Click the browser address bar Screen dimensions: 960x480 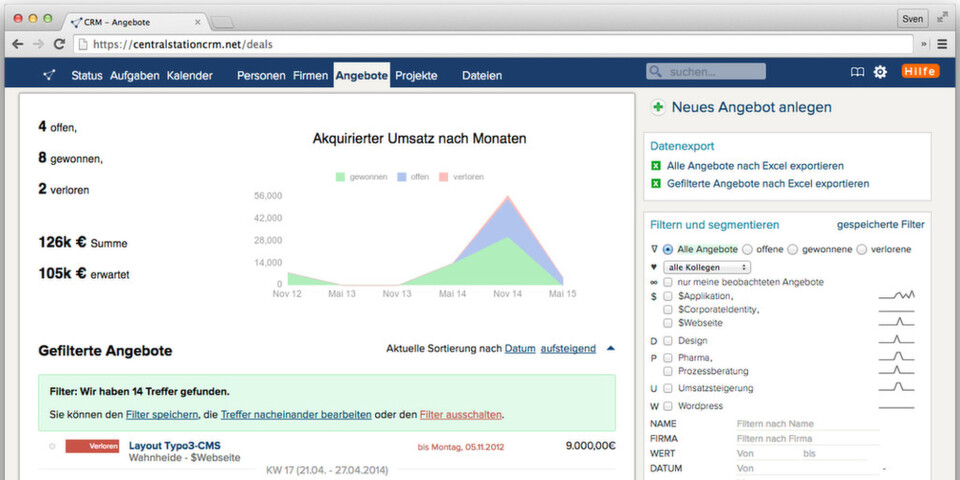(x=493, y=44)
